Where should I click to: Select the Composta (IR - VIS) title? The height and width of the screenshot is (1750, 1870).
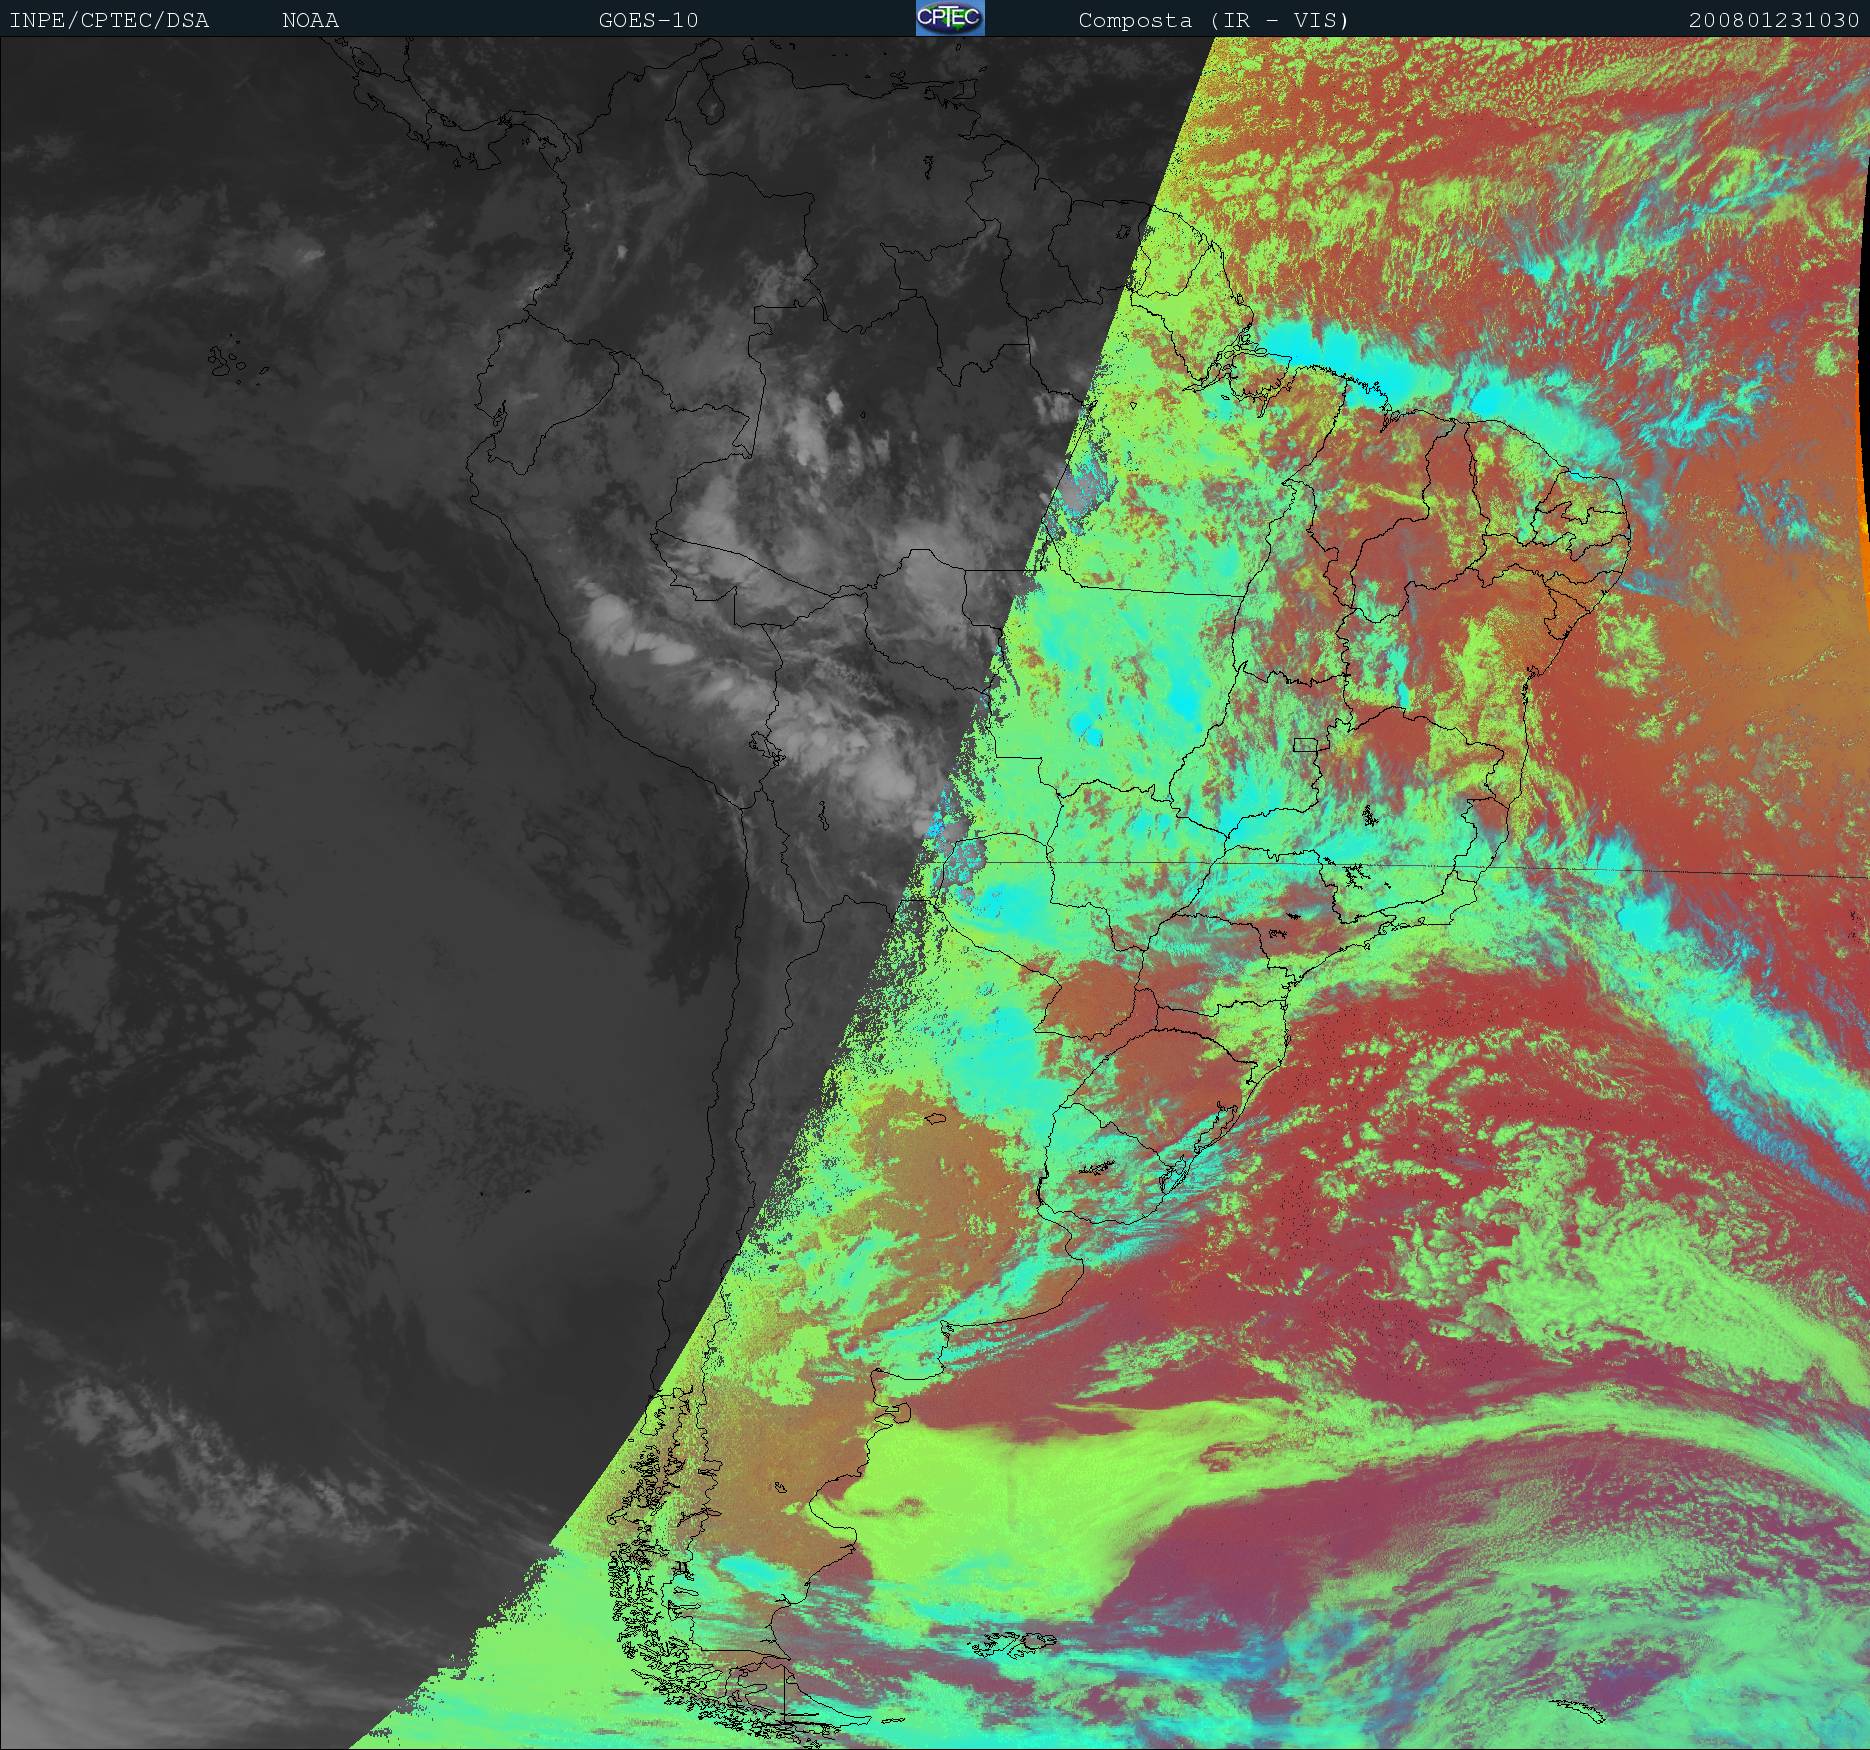coord(1213,20)
